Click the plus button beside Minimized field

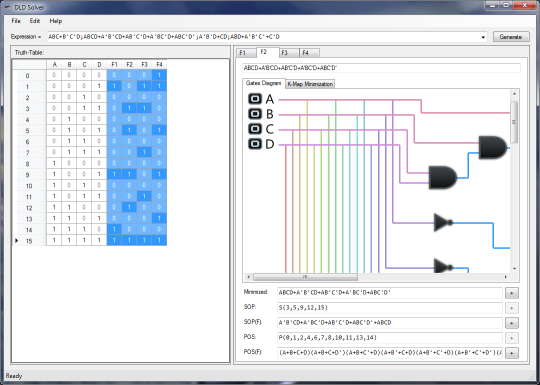512,293
